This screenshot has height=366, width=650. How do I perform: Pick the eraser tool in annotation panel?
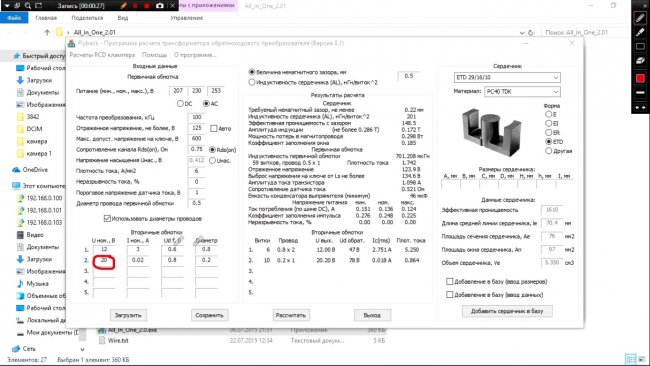point(640,61)
